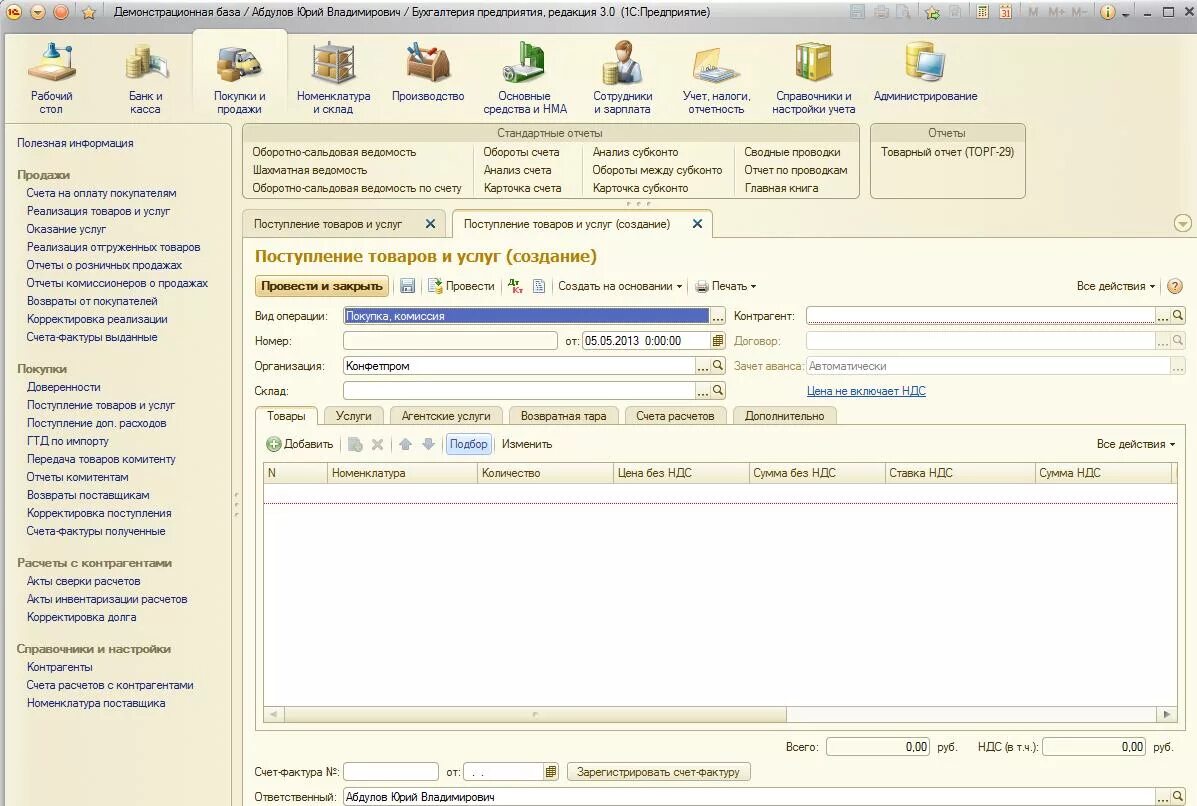Expand the tabs panel round arrow button
The width and height of the screenshot is (1197, 806).
point(1182,224)
